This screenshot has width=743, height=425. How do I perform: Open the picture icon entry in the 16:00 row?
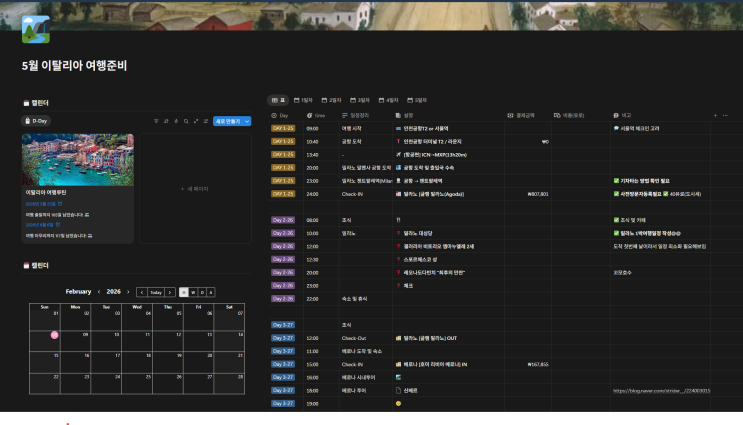click(x=398, y=378)
